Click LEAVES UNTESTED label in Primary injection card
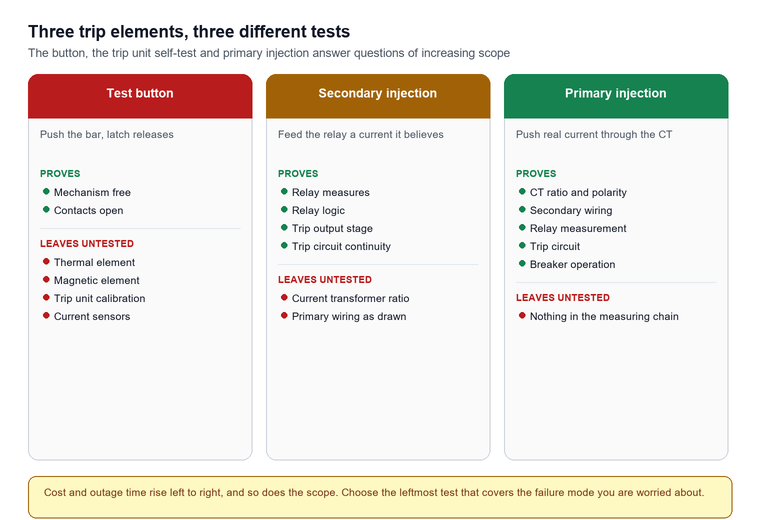 coord(563,298)
